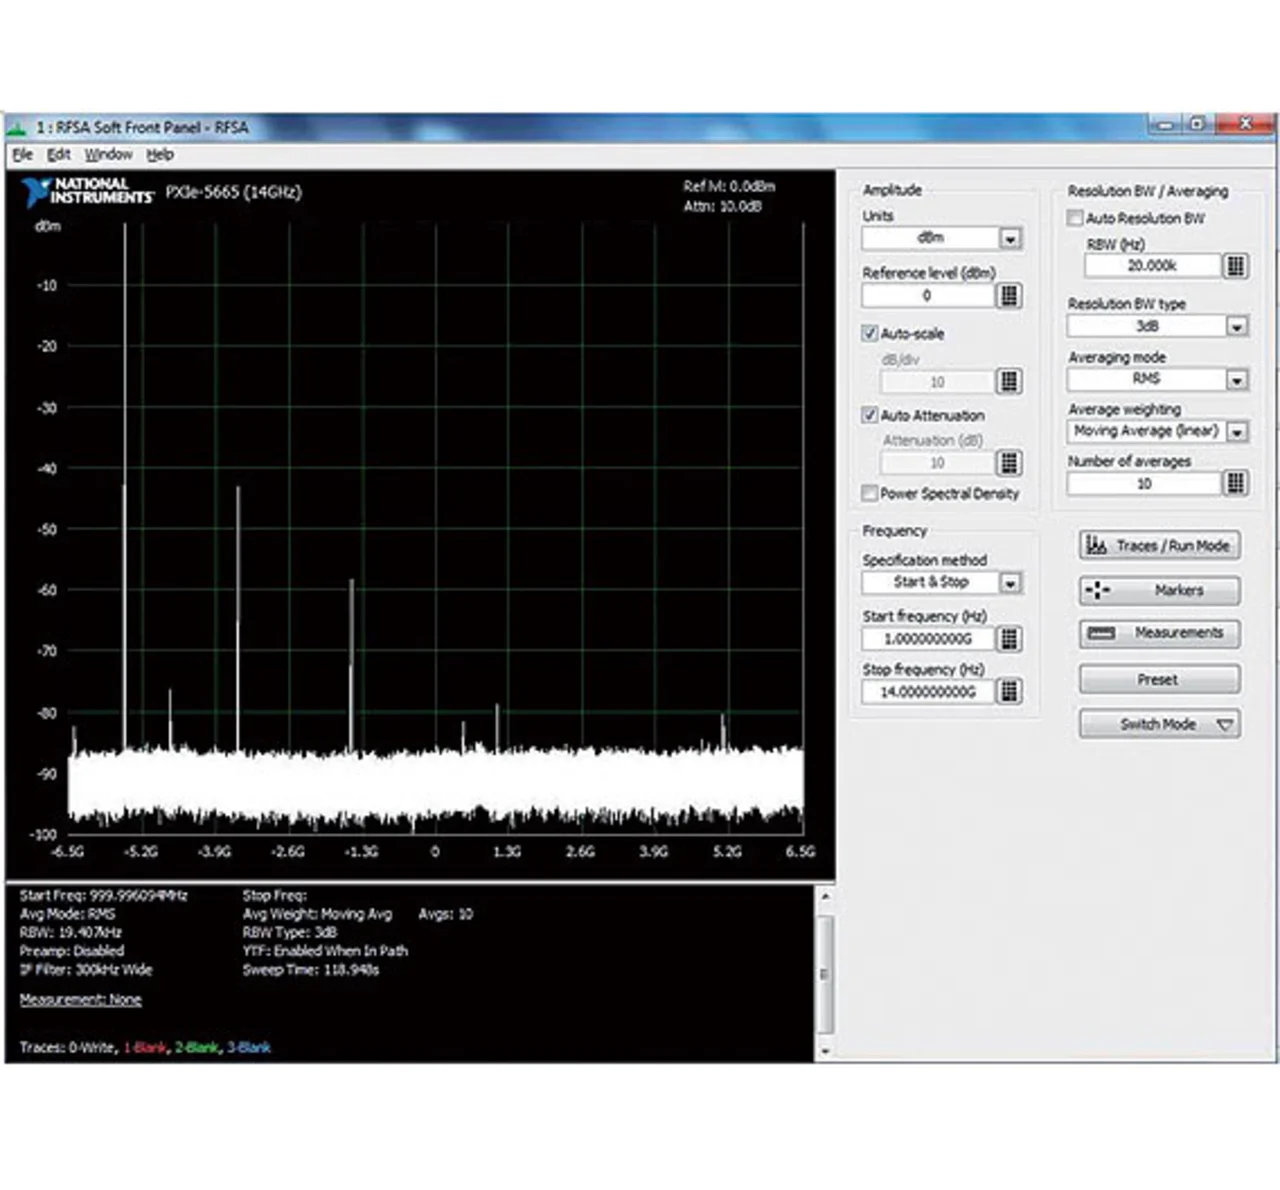Click the IF Filter: 300kHz Wide text

86,970
